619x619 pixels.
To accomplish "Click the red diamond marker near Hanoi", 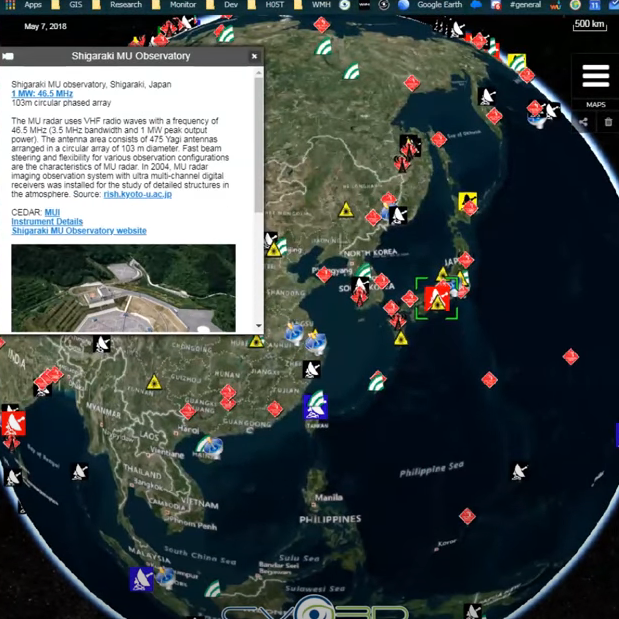I will coord(188,411).
